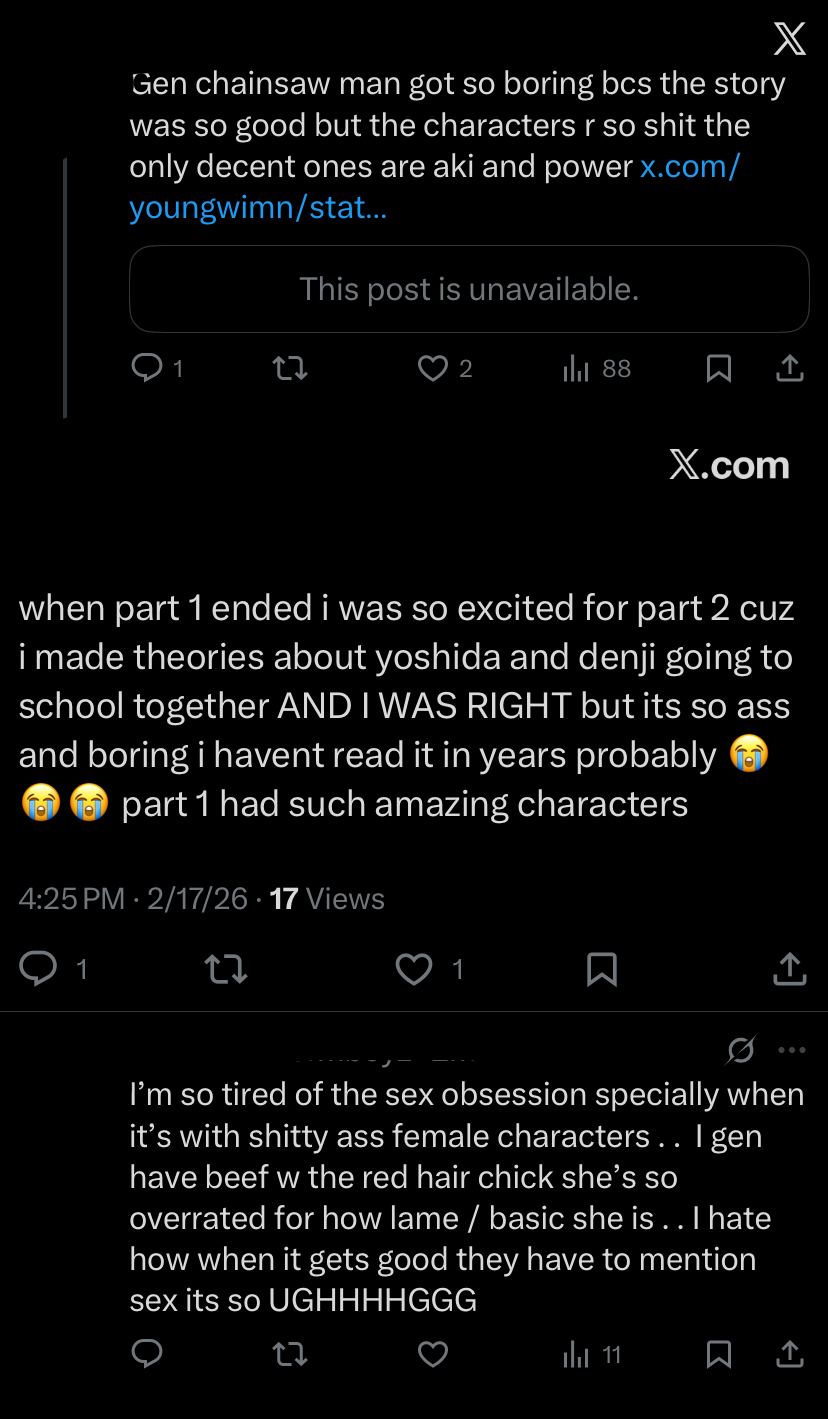This screenshot has height=1419, width=828.
Task: Tap the 'This post is unavailable' box
Action: click(x=469, y=289)
